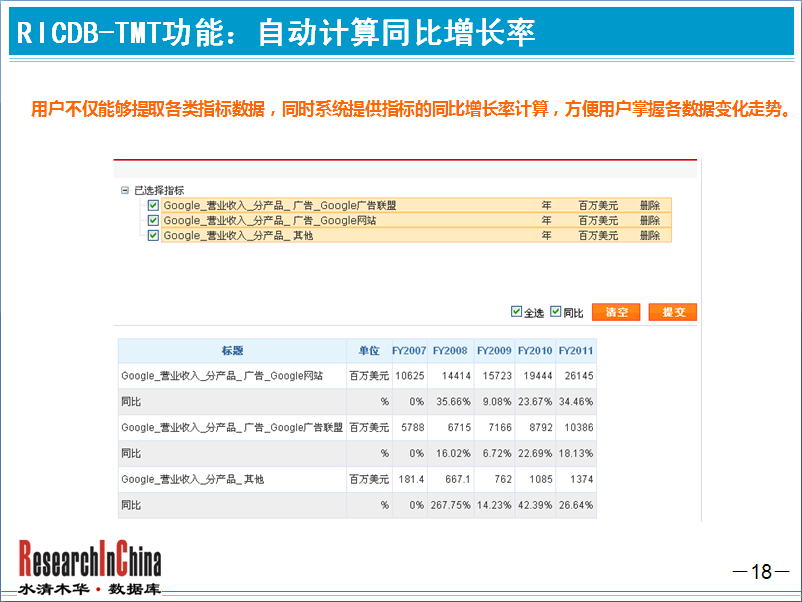This screenshot has width=802, height=602.
Task: Click the 14.23% growth cell
Action: coord(495,505)
